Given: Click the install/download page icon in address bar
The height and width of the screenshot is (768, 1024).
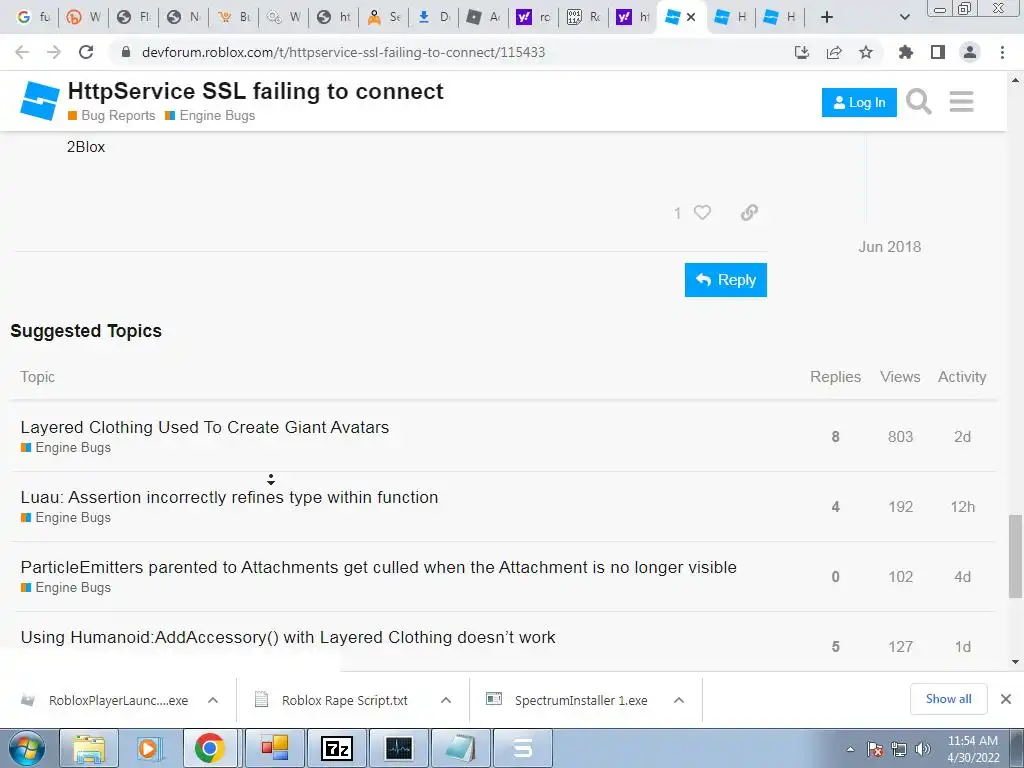Looking at the screenshot, I should tap(802, 52).
